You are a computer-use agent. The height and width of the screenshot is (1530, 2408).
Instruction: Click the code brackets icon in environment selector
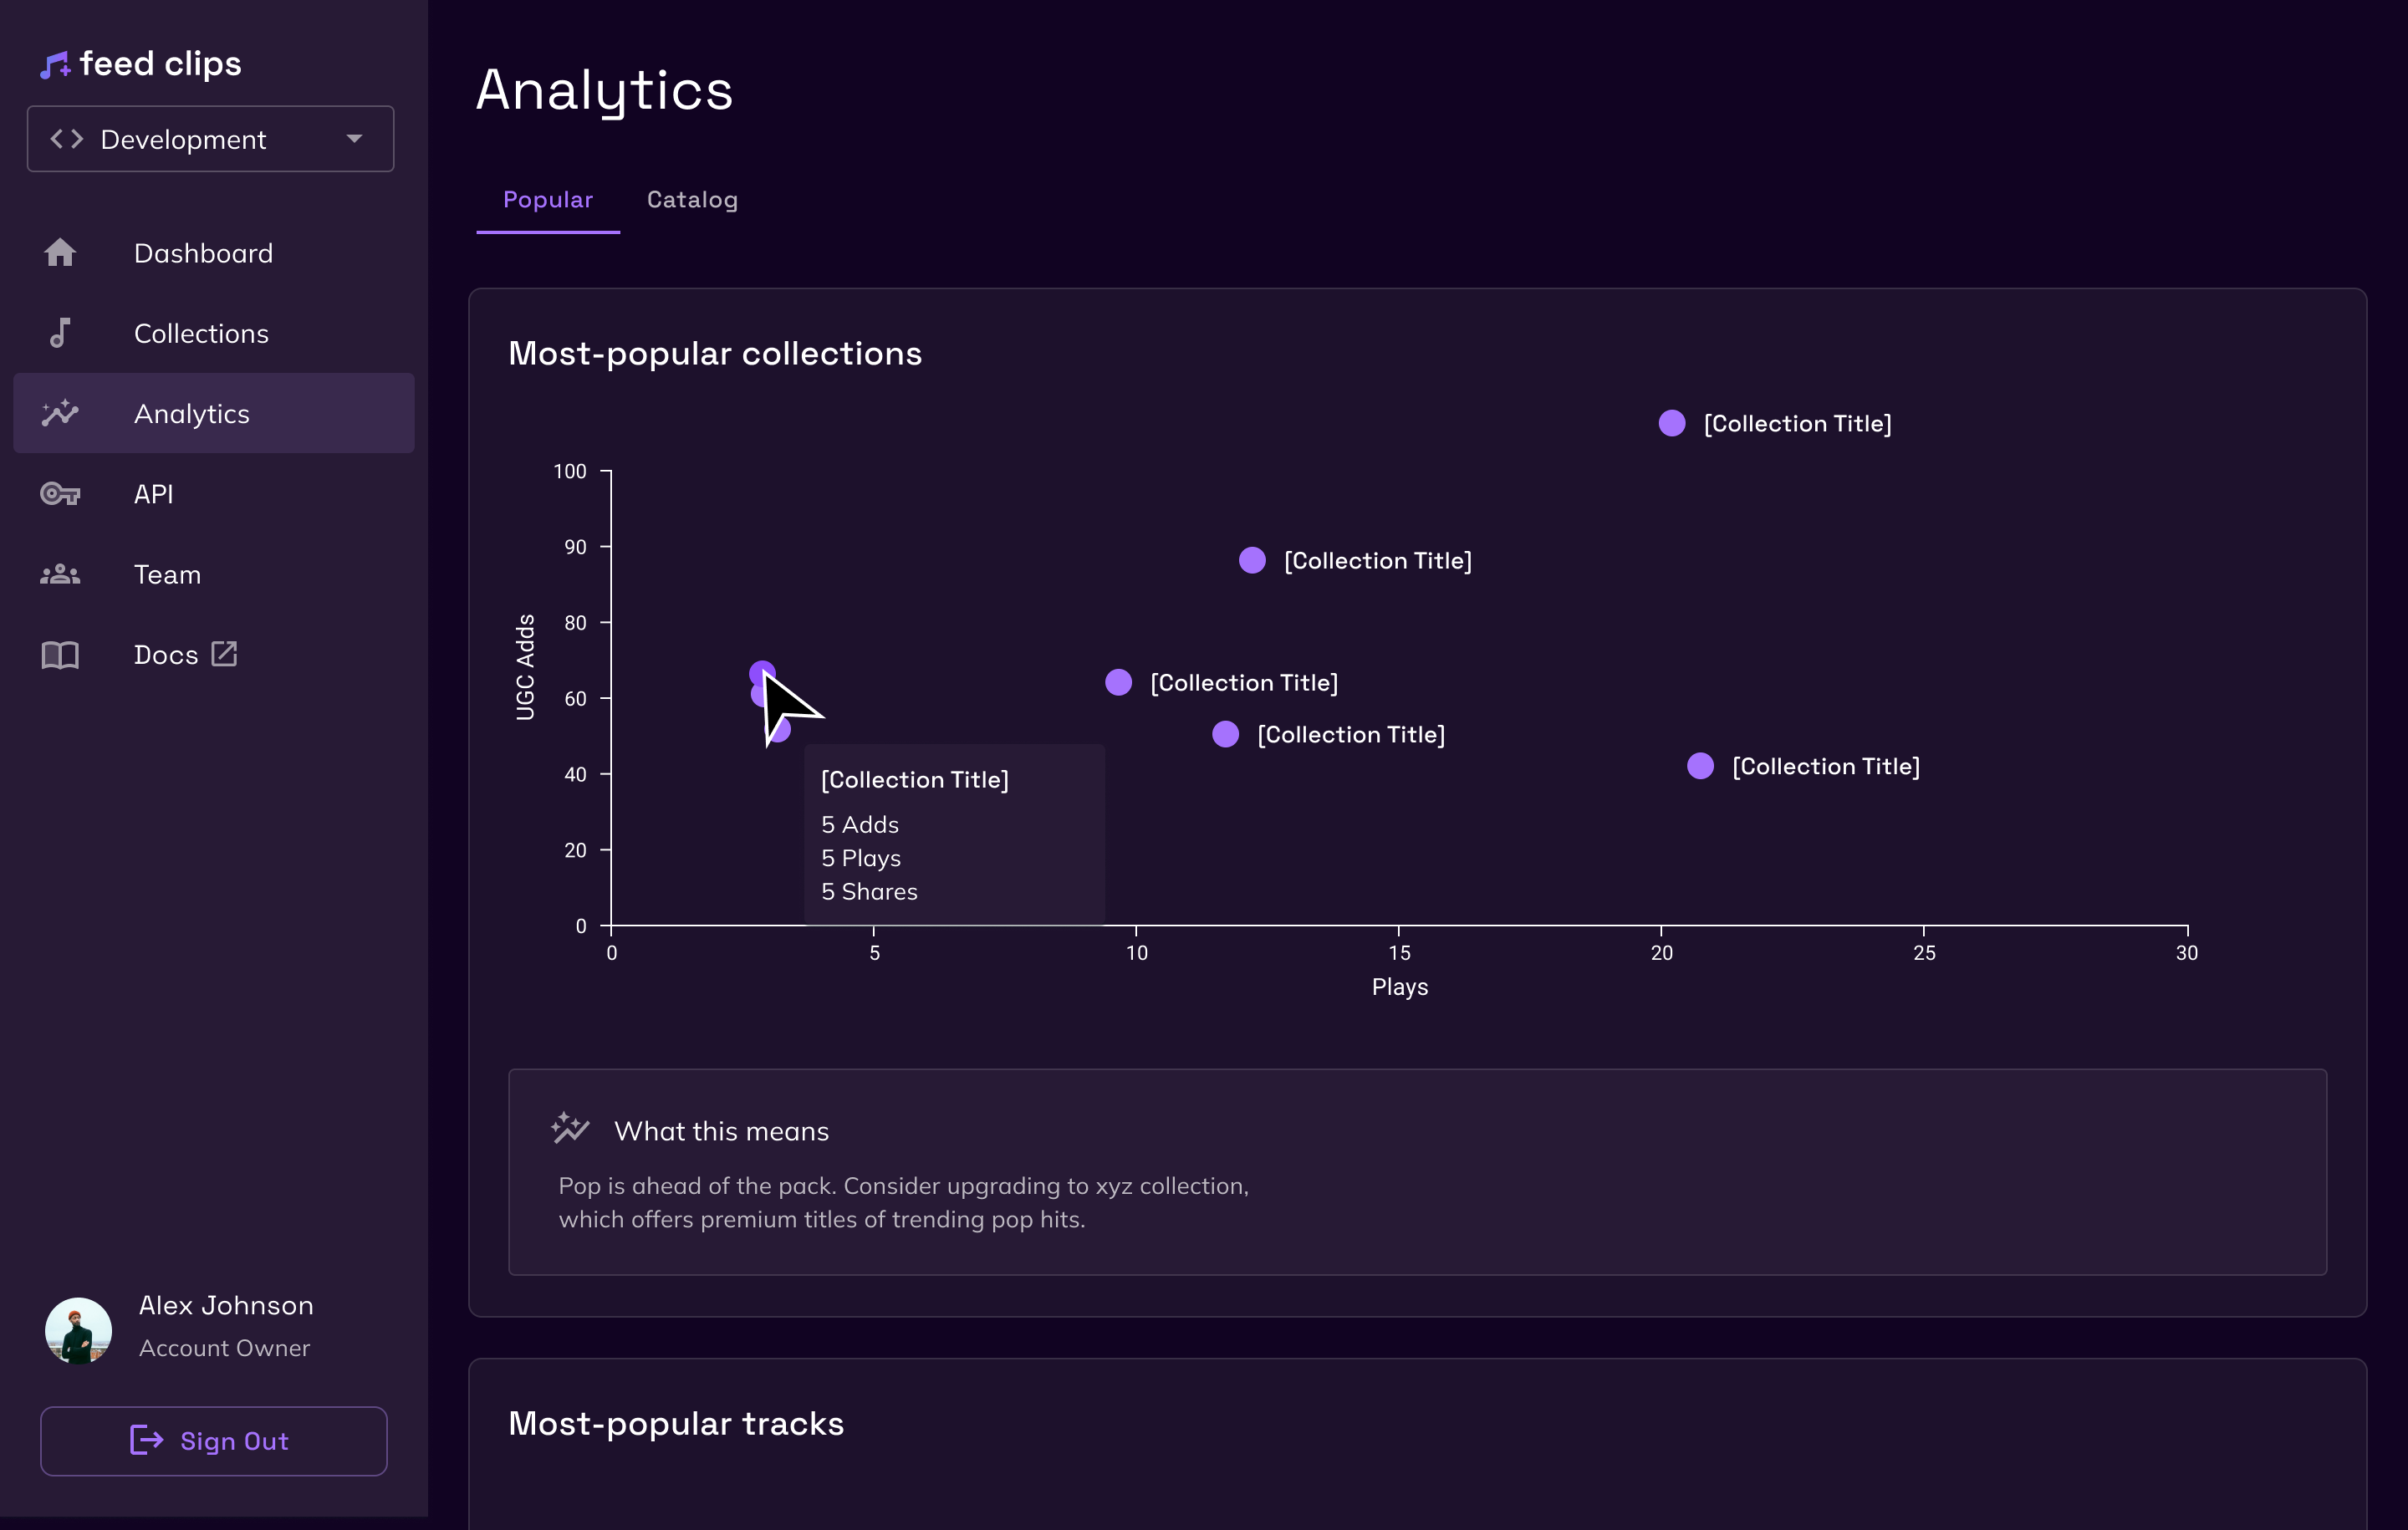[67, 139]
